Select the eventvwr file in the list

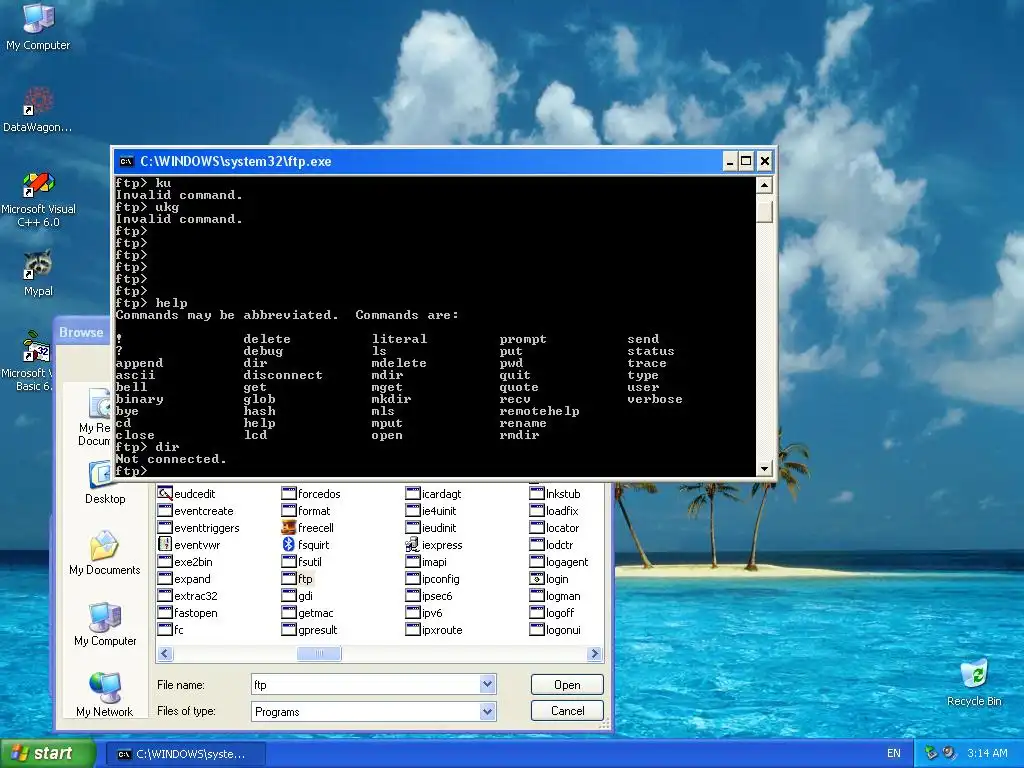point(189,545)
